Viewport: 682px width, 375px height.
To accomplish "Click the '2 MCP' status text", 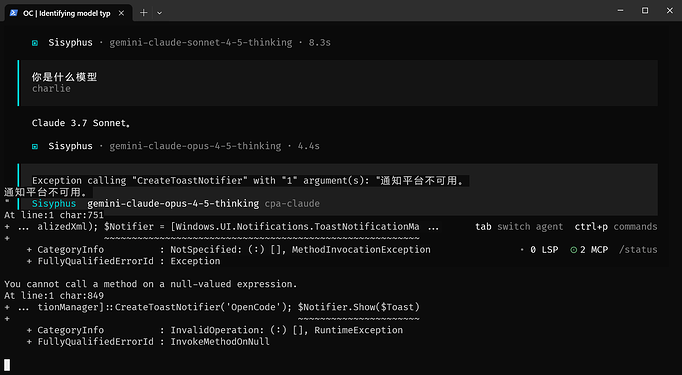I will [x=594, y=250].
